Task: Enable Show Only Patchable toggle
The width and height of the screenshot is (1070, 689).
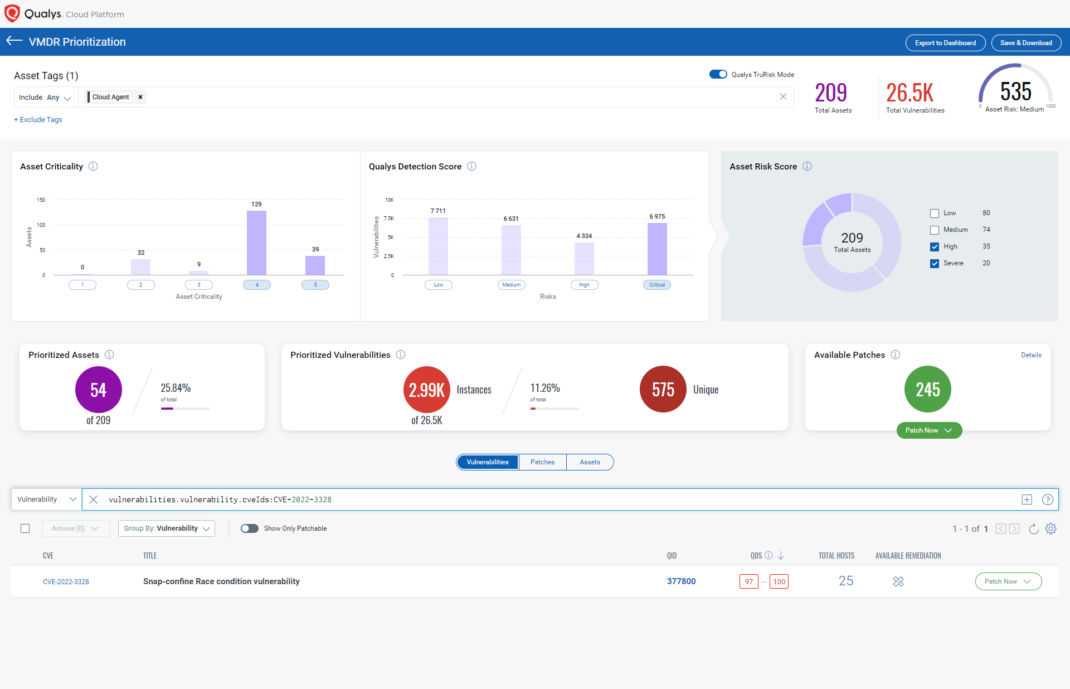Action: pyautogui.click(x=249, y=528)
